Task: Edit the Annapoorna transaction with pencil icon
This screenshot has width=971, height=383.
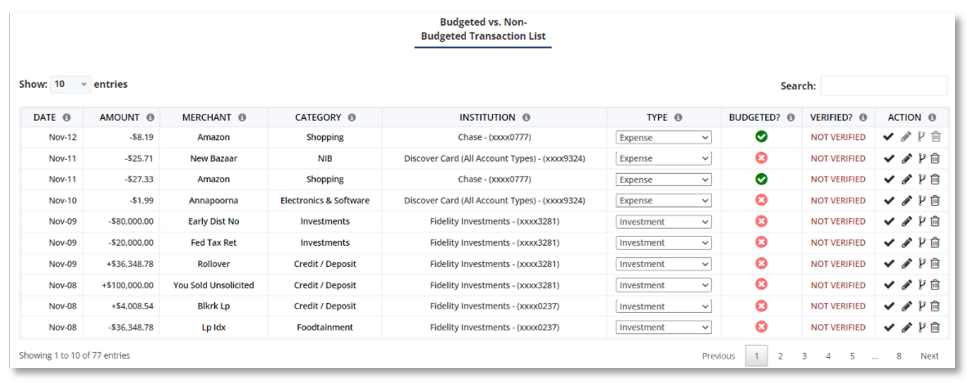Action: click(x=907, y=201)
